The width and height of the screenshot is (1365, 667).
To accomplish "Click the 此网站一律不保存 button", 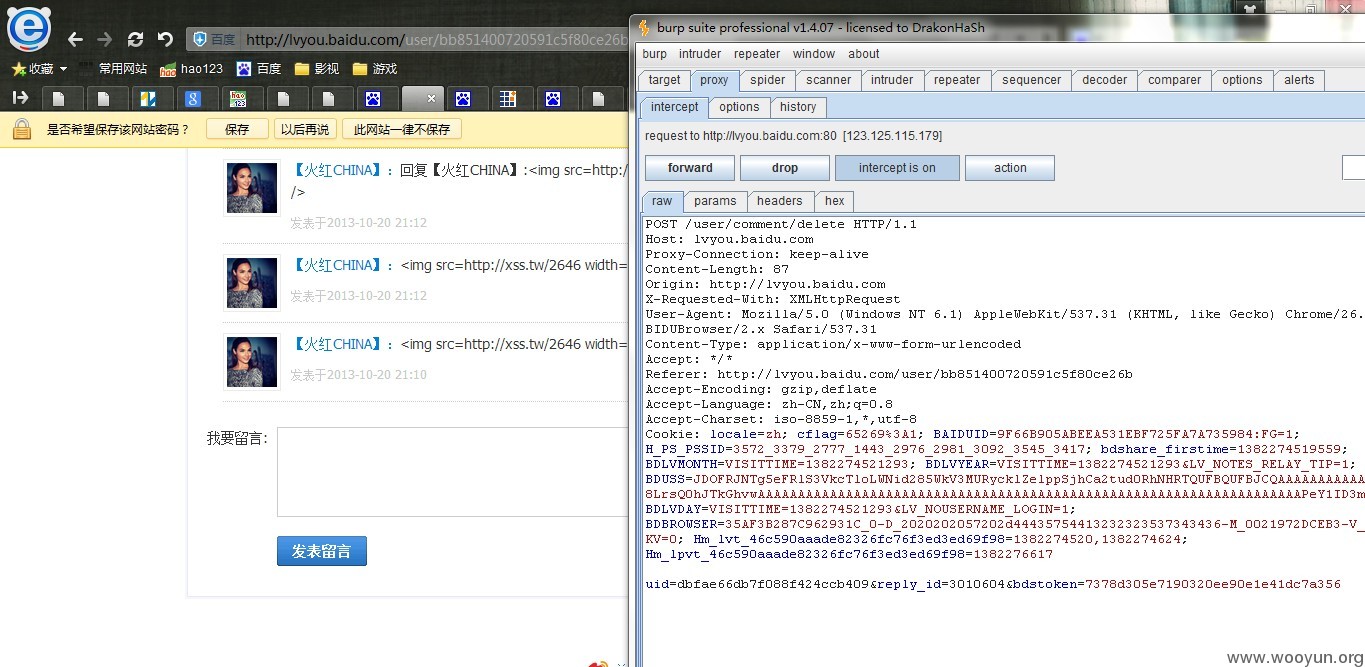I will pos(402,129).
